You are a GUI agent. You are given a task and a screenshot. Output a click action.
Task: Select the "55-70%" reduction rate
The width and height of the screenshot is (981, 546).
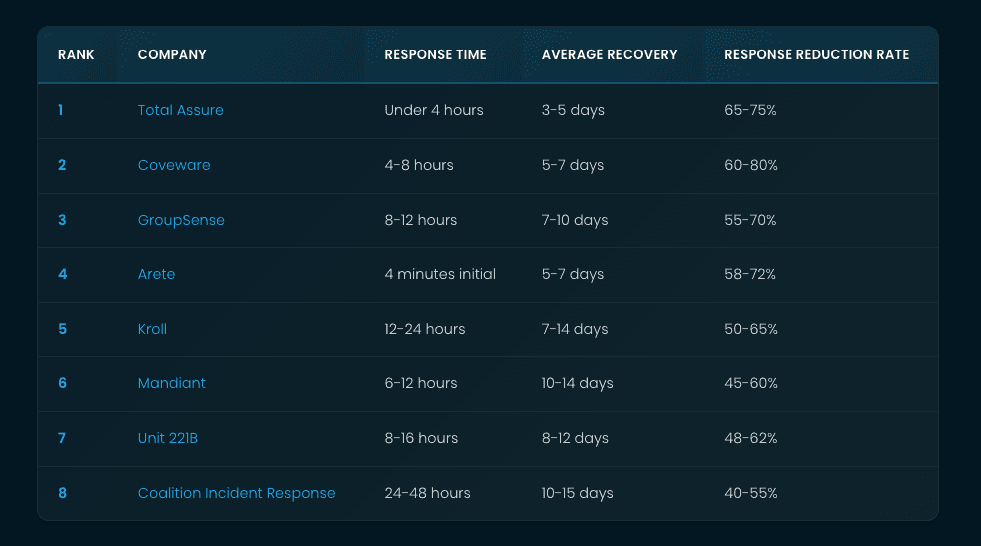point(750,220)
